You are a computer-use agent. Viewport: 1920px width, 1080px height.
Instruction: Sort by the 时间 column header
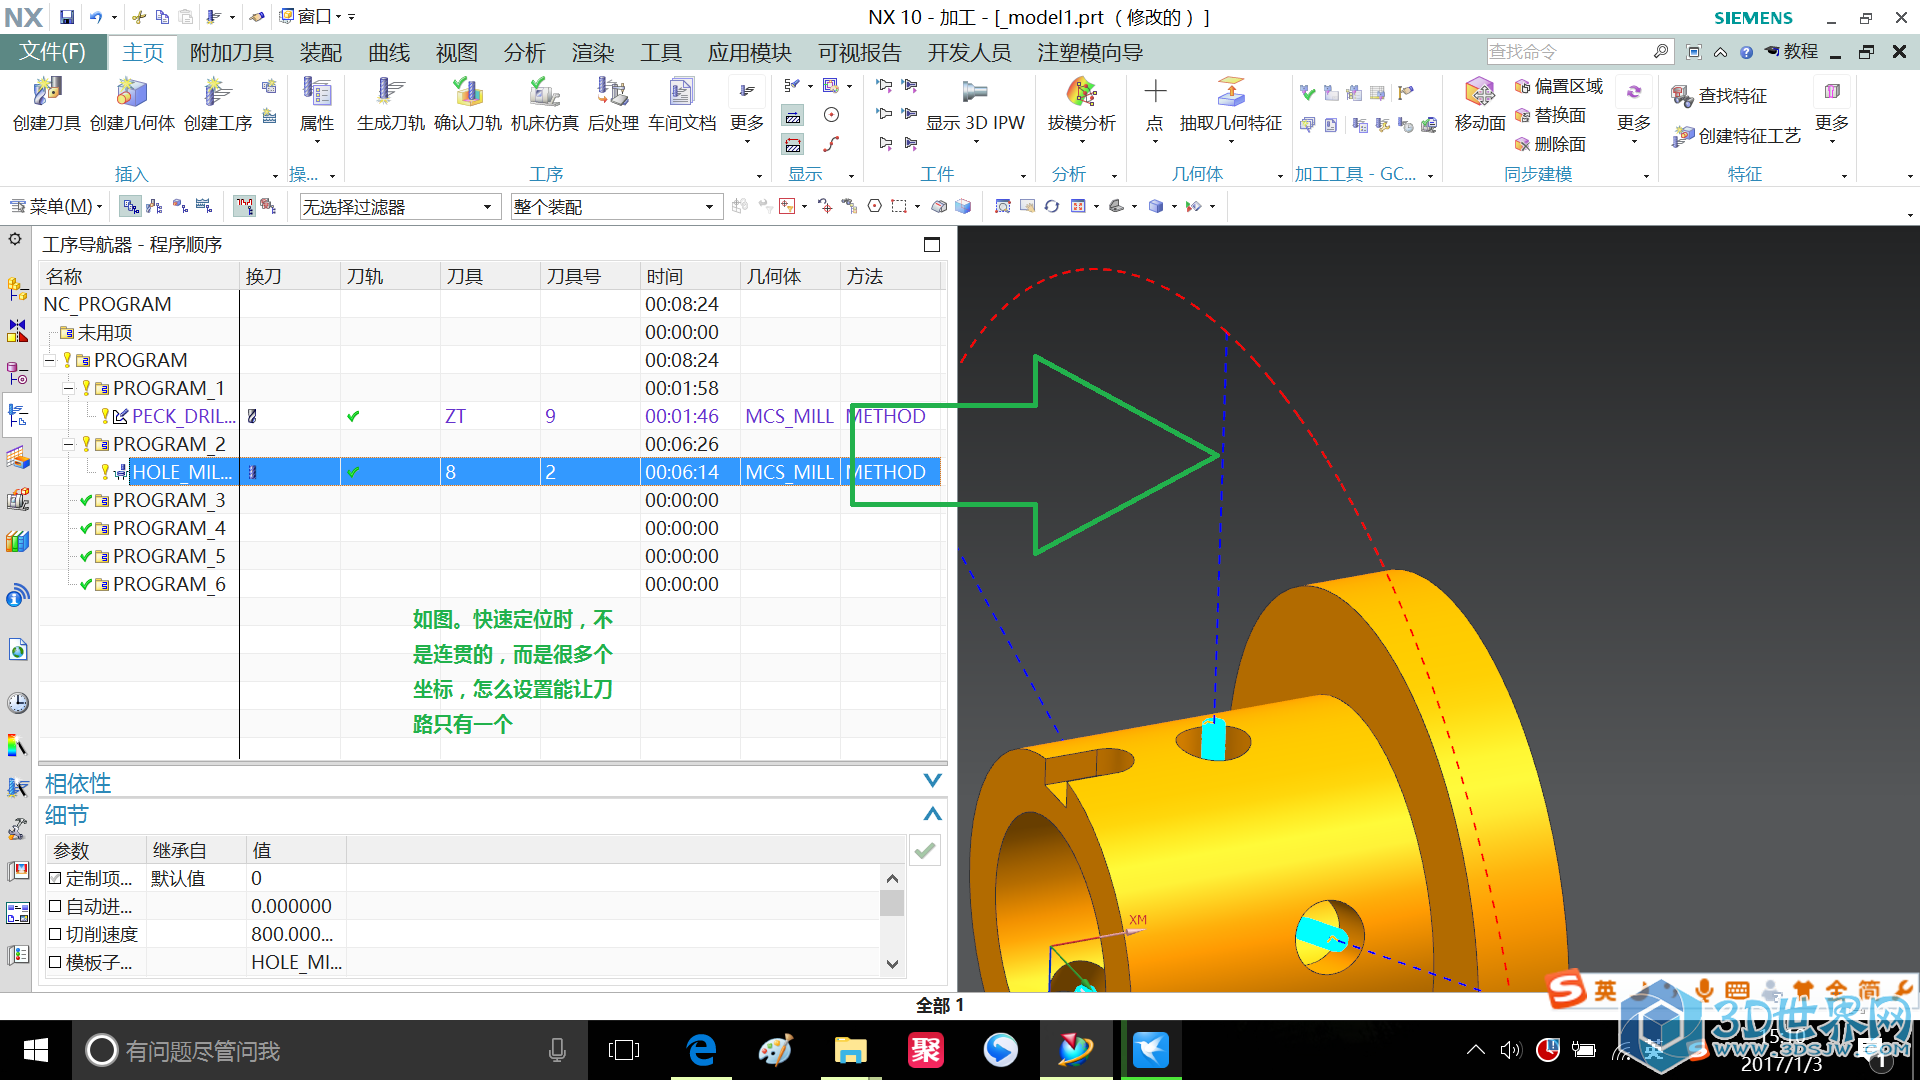[x=690, y=276]
